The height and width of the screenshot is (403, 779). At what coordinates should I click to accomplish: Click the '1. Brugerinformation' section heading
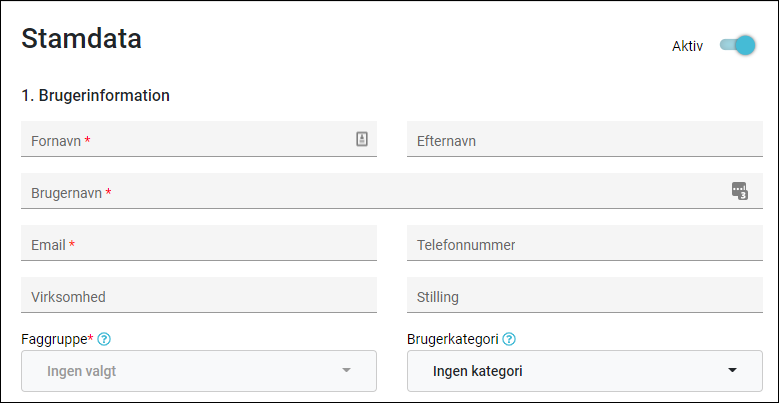point(95,95)
